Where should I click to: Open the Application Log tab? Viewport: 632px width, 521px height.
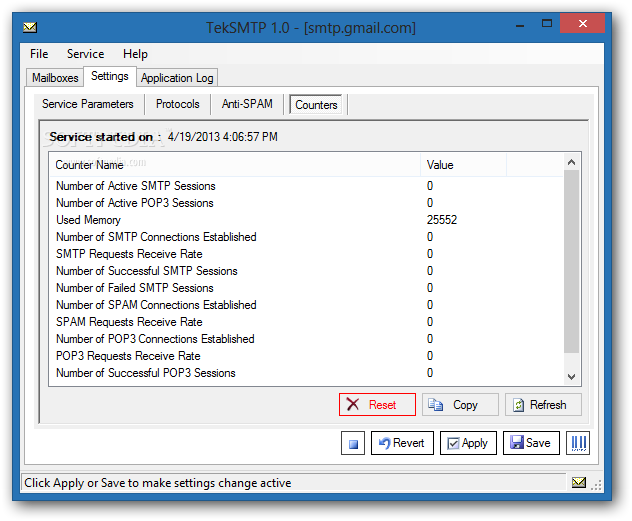[177, 78]
